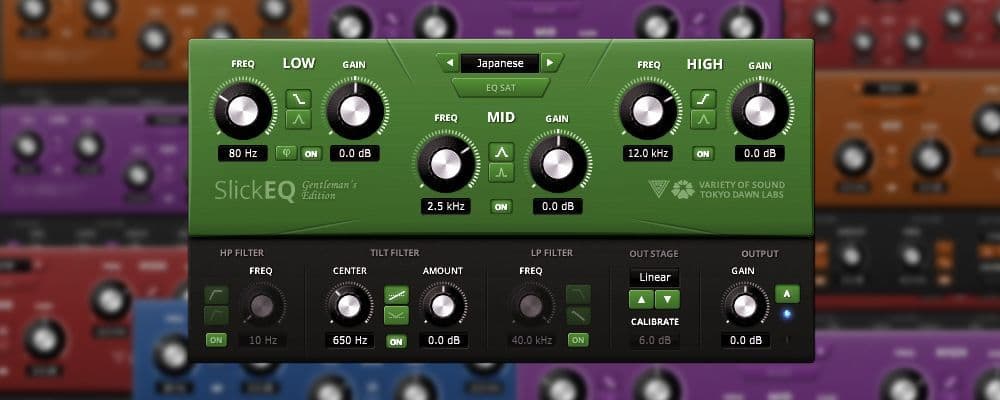Click the auto gain A button in Output

787,294
